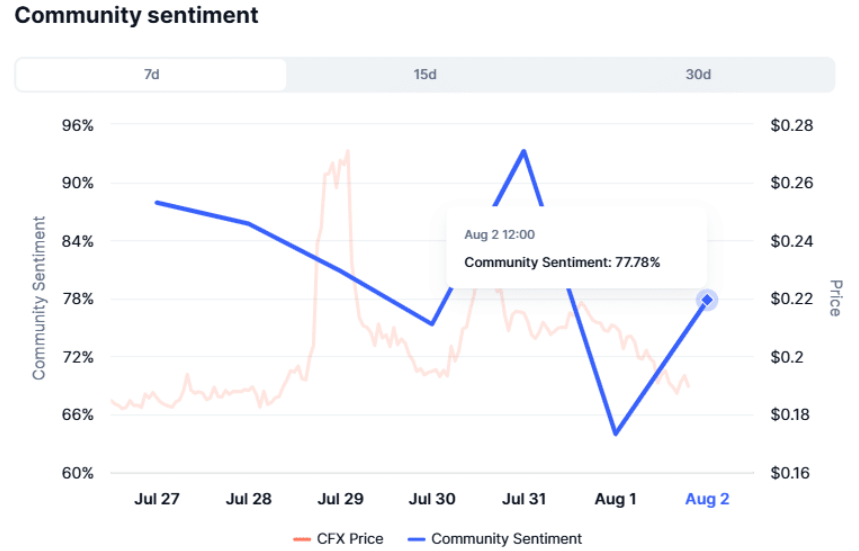Switch to the 15d tab
This screenshot has height=551, width=859.
point(425,74)
